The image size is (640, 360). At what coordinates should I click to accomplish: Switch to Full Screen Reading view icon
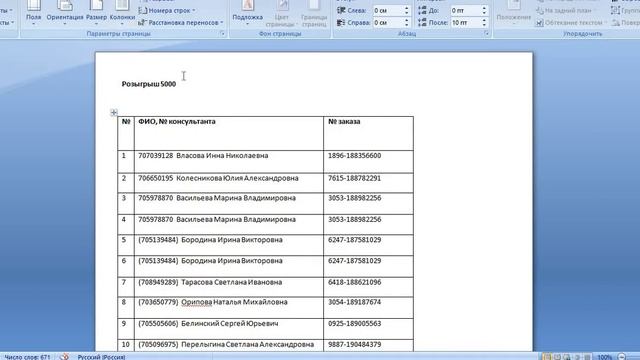[x=557, y=357]
